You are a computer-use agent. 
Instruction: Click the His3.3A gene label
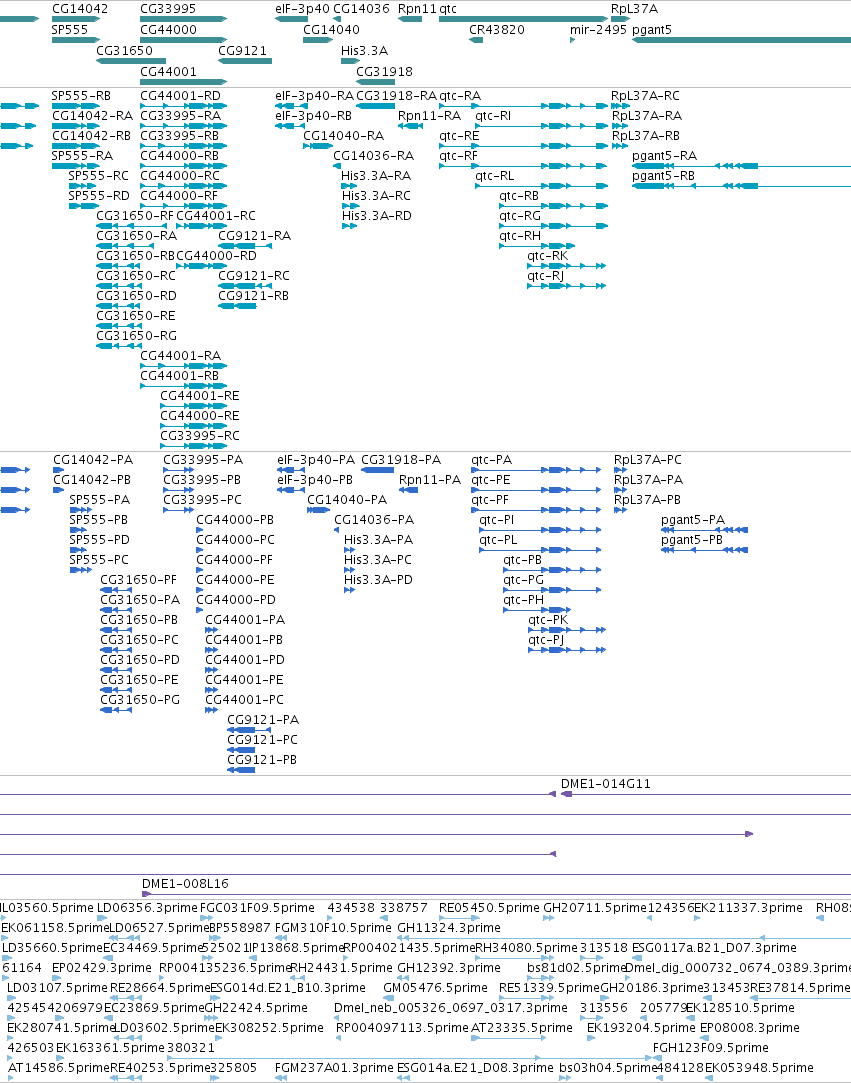pyautogui.click(x=364, y=50)
